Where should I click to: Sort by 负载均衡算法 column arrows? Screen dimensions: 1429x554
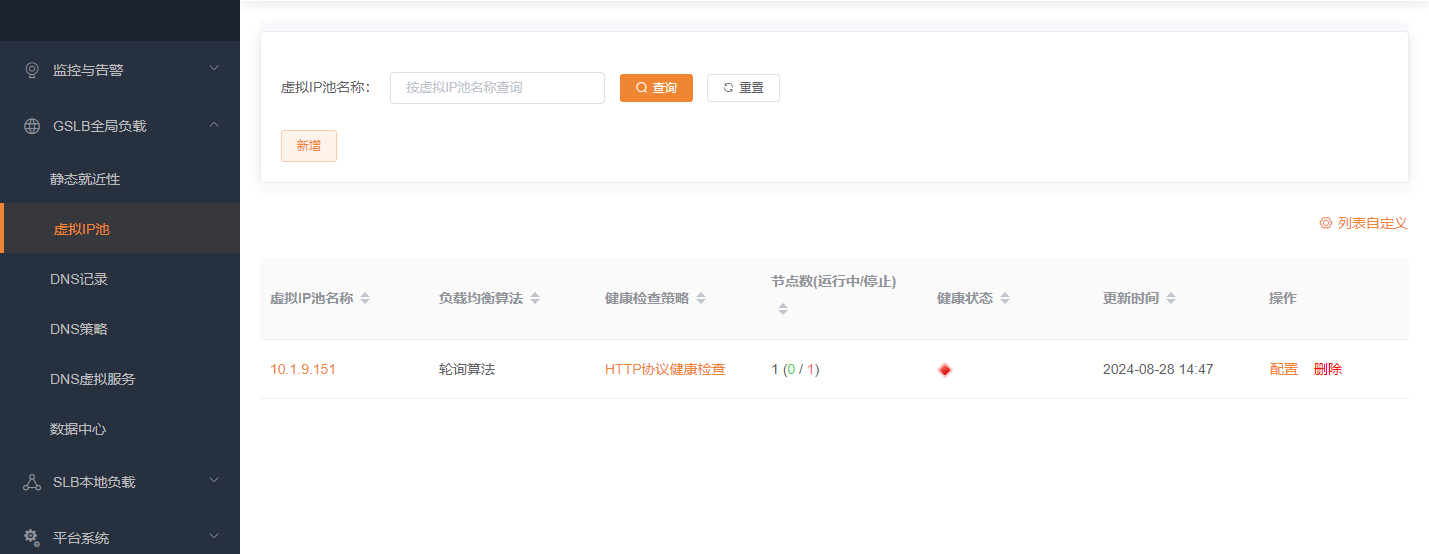point(535,299)
